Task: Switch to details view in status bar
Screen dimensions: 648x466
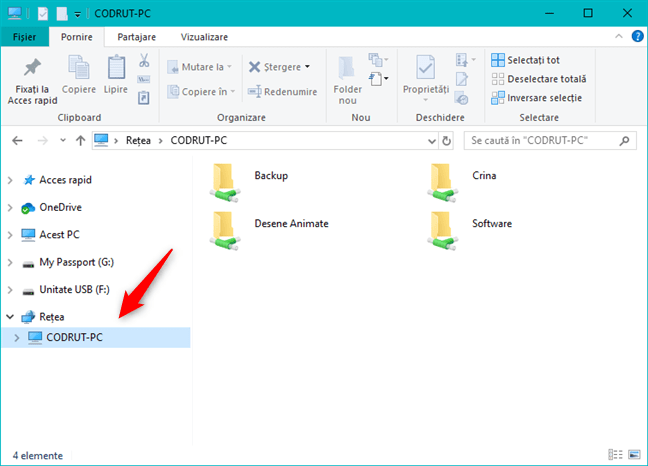Action: [613, 456]
